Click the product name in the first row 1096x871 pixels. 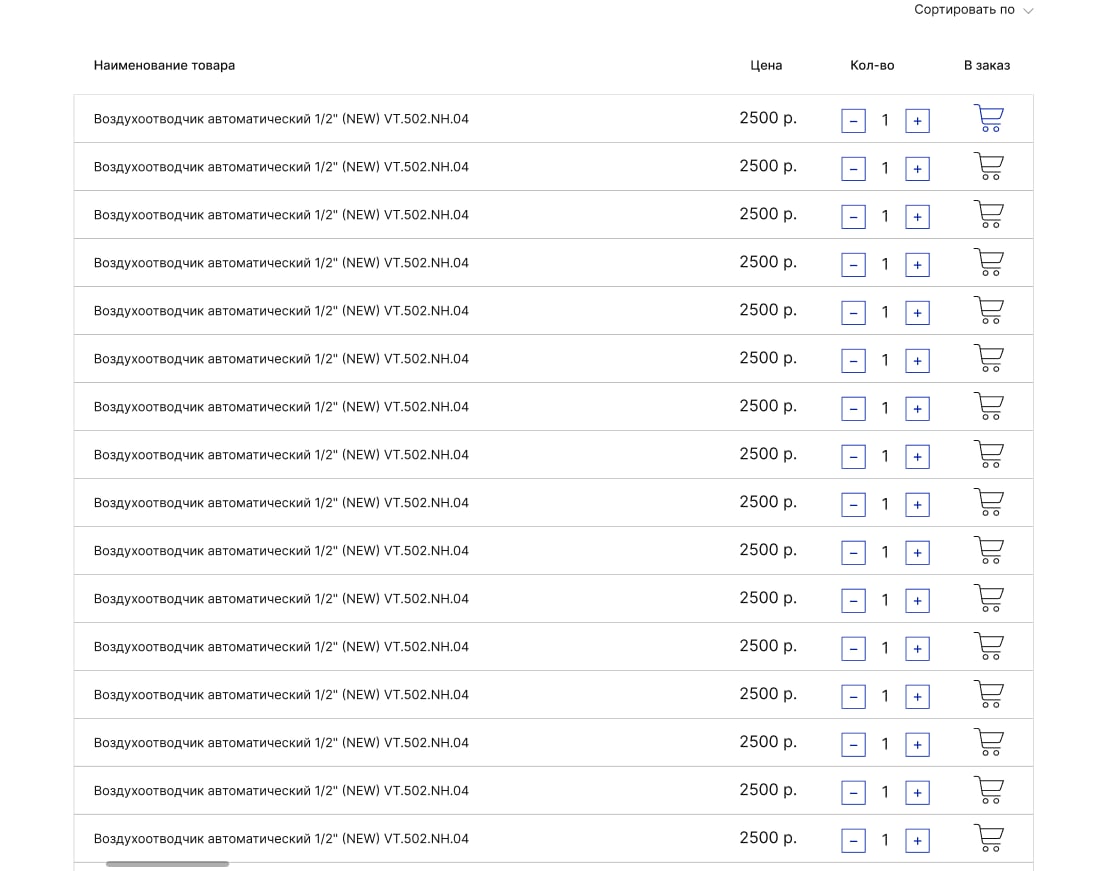click(281, 119)
